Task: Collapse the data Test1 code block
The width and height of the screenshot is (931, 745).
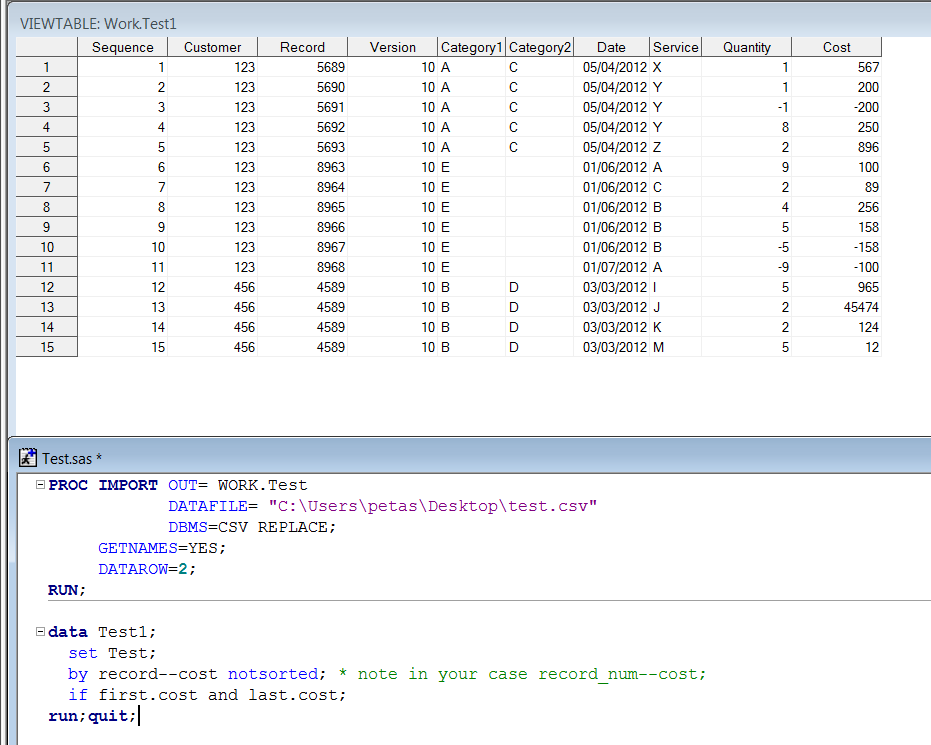Action: (x=39, y=632)
